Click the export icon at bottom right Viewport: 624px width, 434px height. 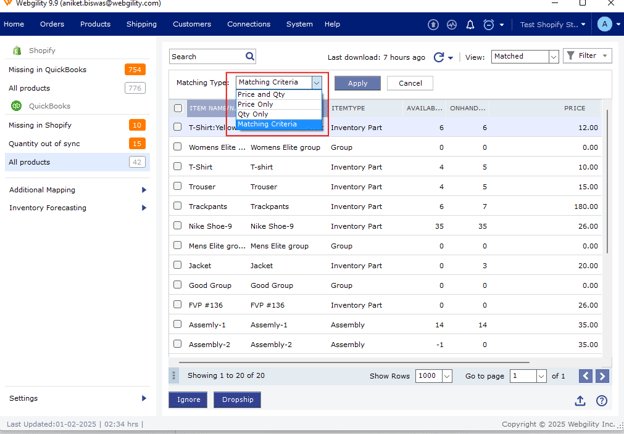(x=581, y=401)
